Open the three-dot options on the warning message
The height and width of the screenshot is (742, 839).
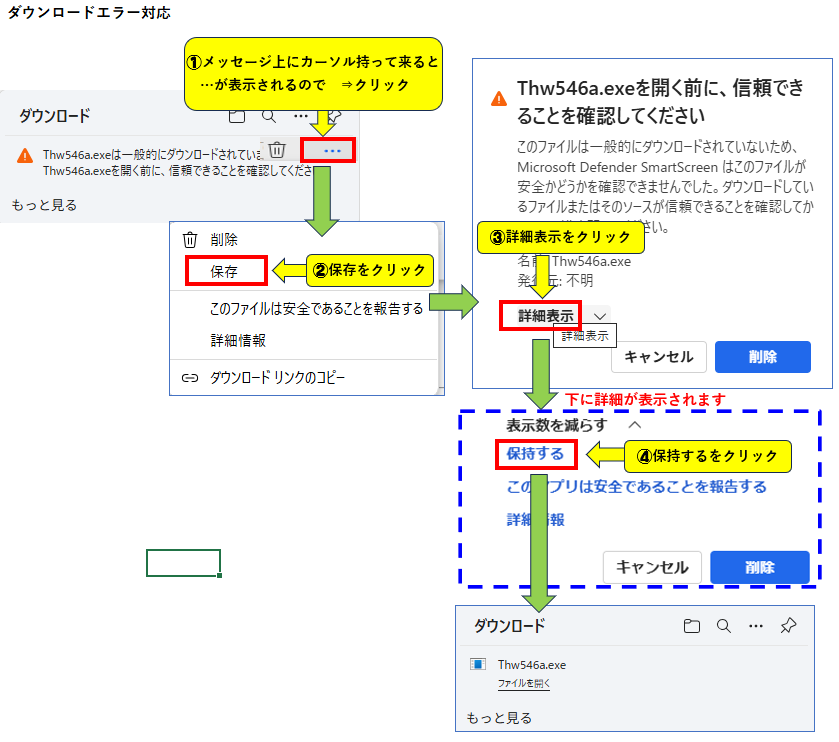332,150
